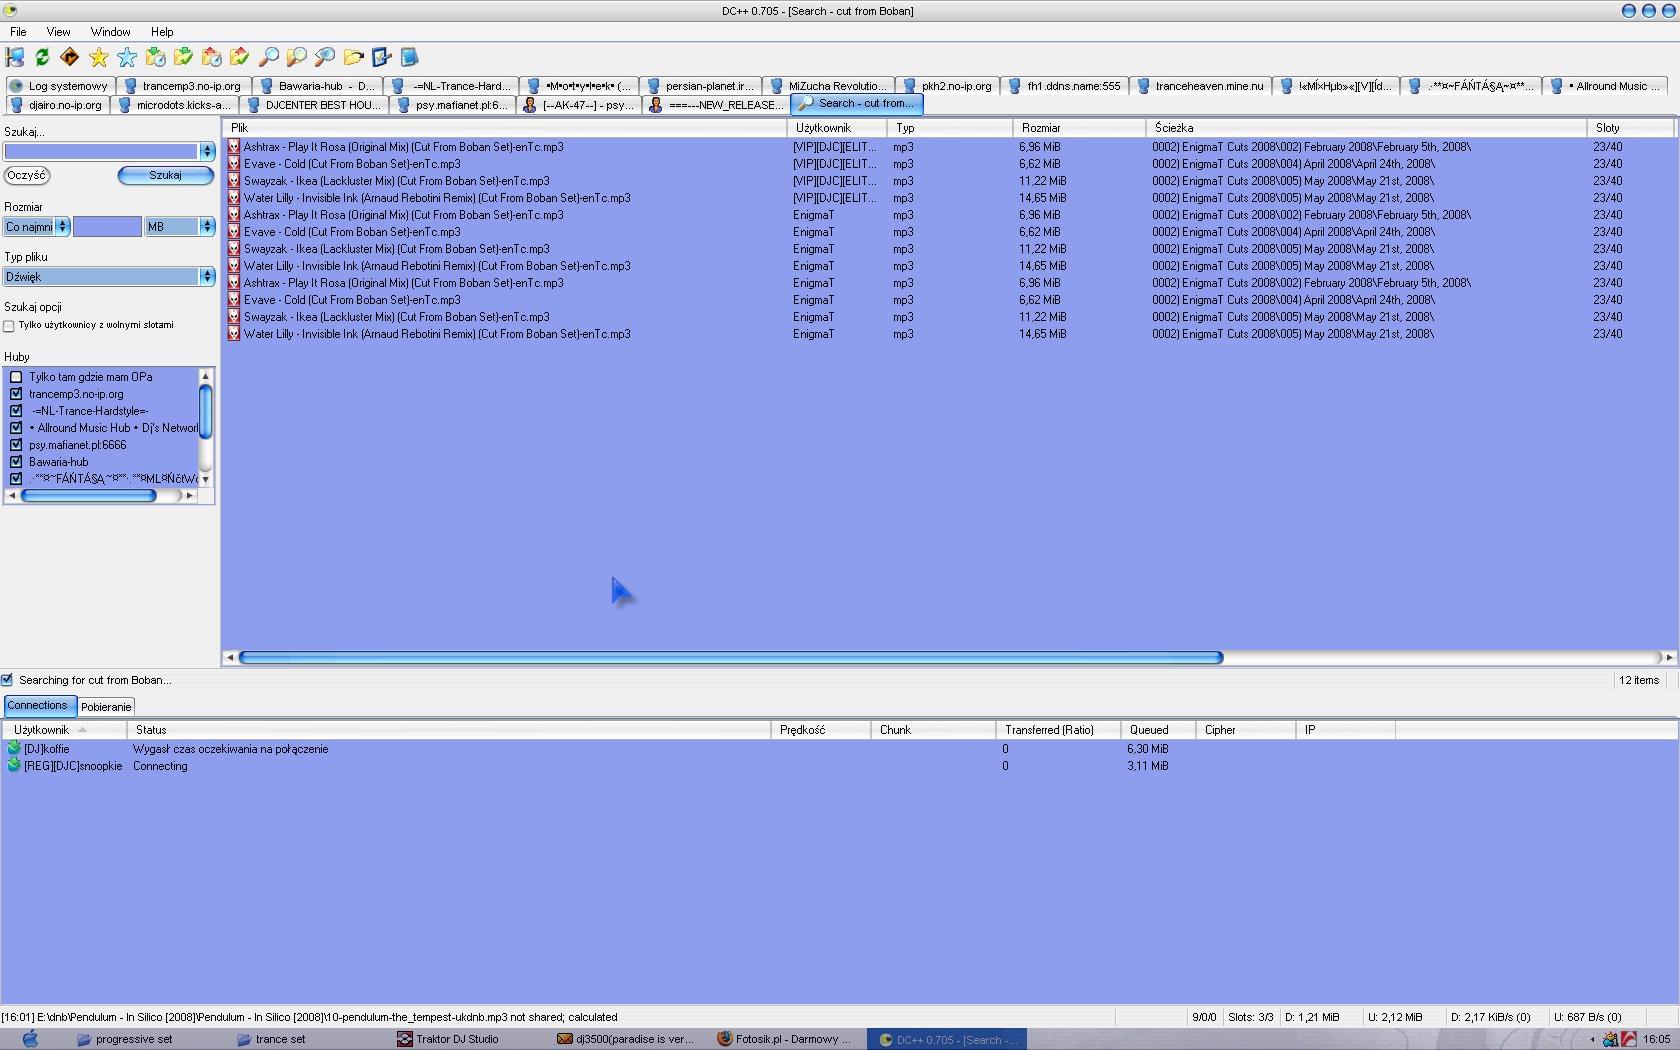Open the MB size unit dropdown
This screenshot has width=1680, height=1050.
click(x=180, y=227)
